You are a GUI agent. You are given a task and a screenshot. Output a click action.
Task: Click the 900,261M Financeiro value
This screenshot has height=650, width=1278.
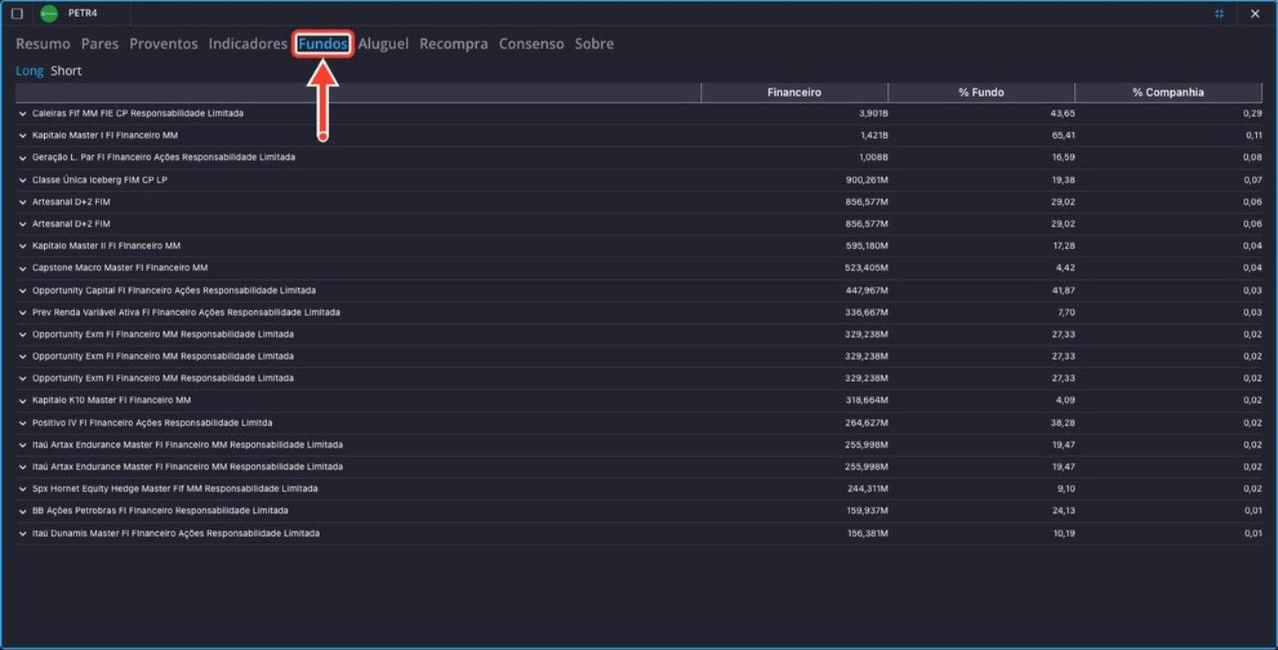tap(866, 180)
